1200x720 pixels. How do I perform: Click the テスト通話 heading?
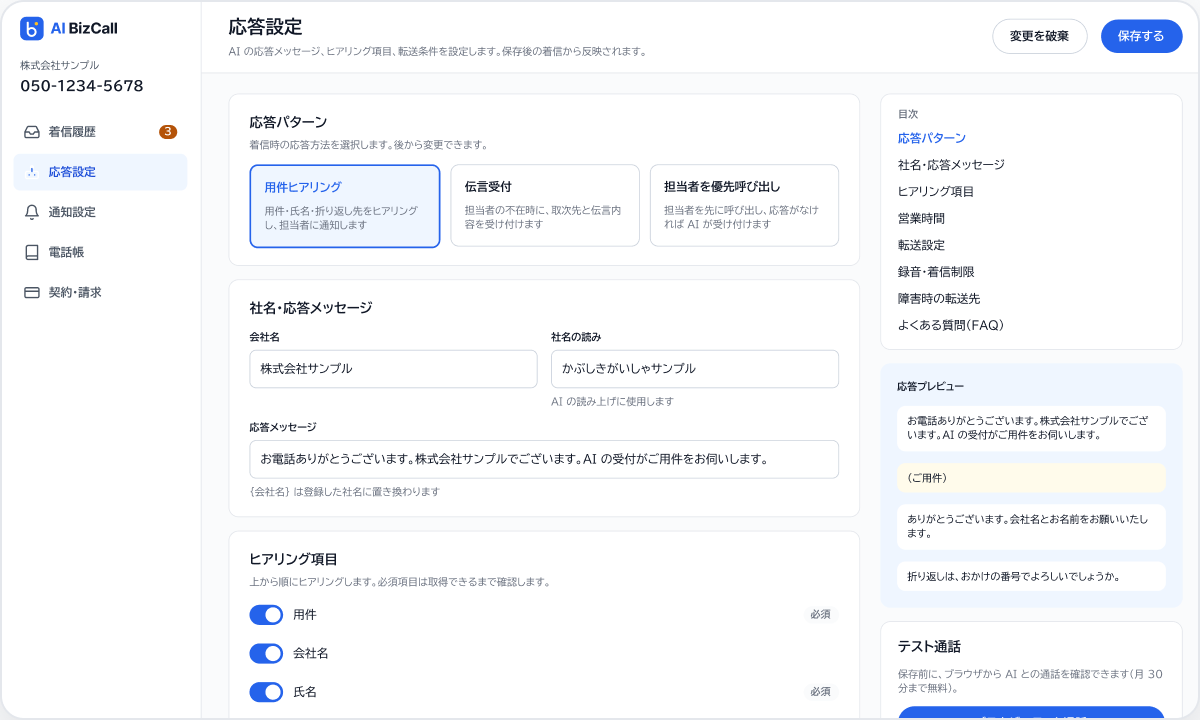(929, 647)
